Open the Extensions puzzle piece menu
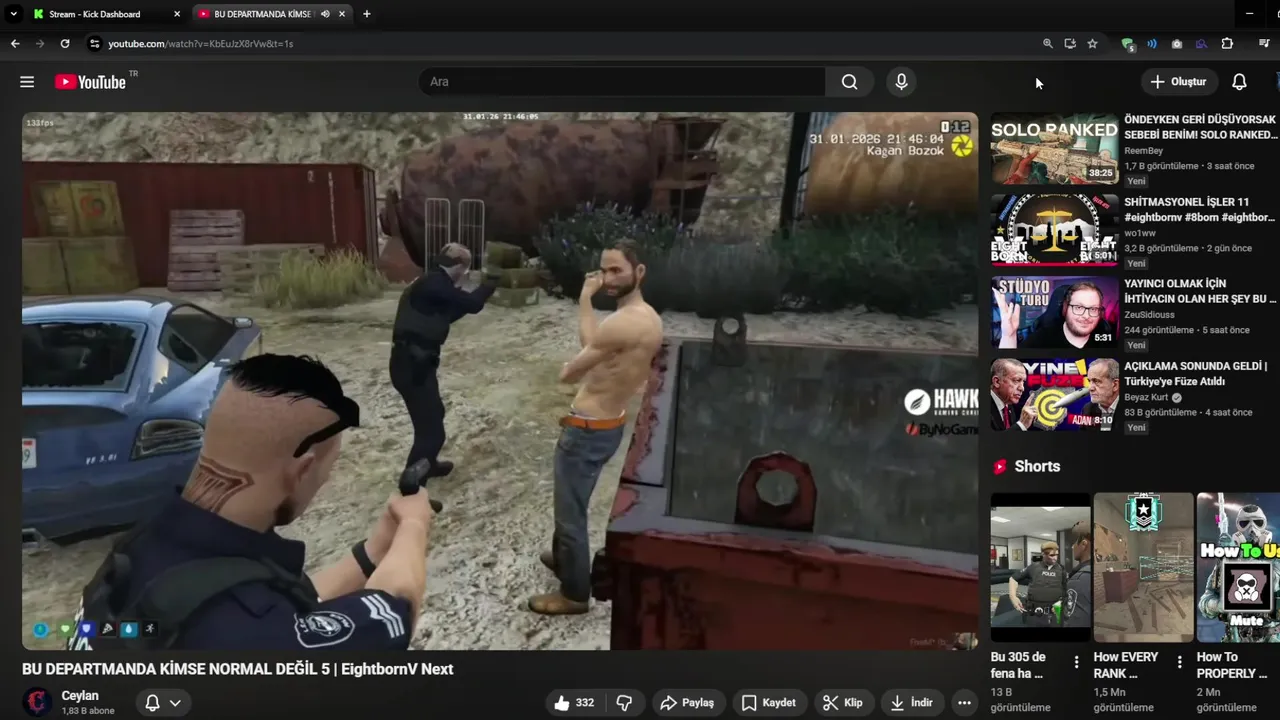The image size is (1280, 720). (x=1227, y=44)
